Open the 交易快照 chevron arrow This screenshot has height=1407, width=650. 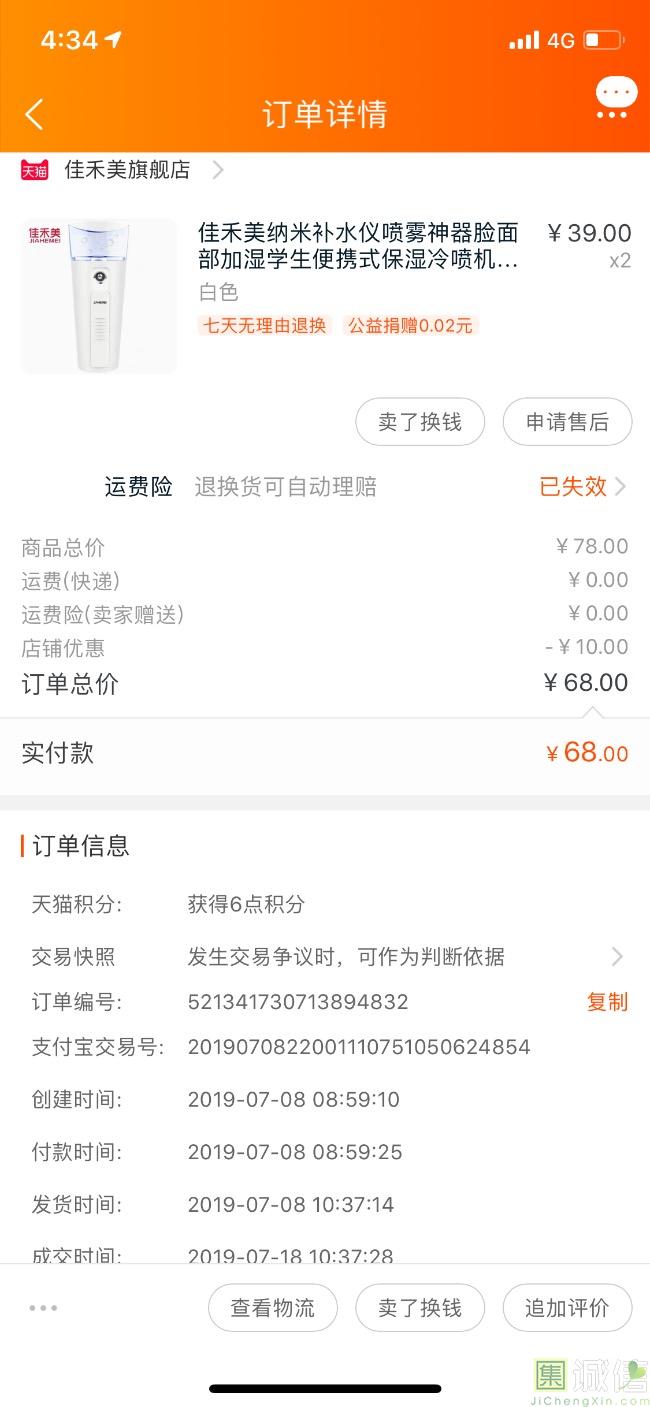(x=617, y=957)
